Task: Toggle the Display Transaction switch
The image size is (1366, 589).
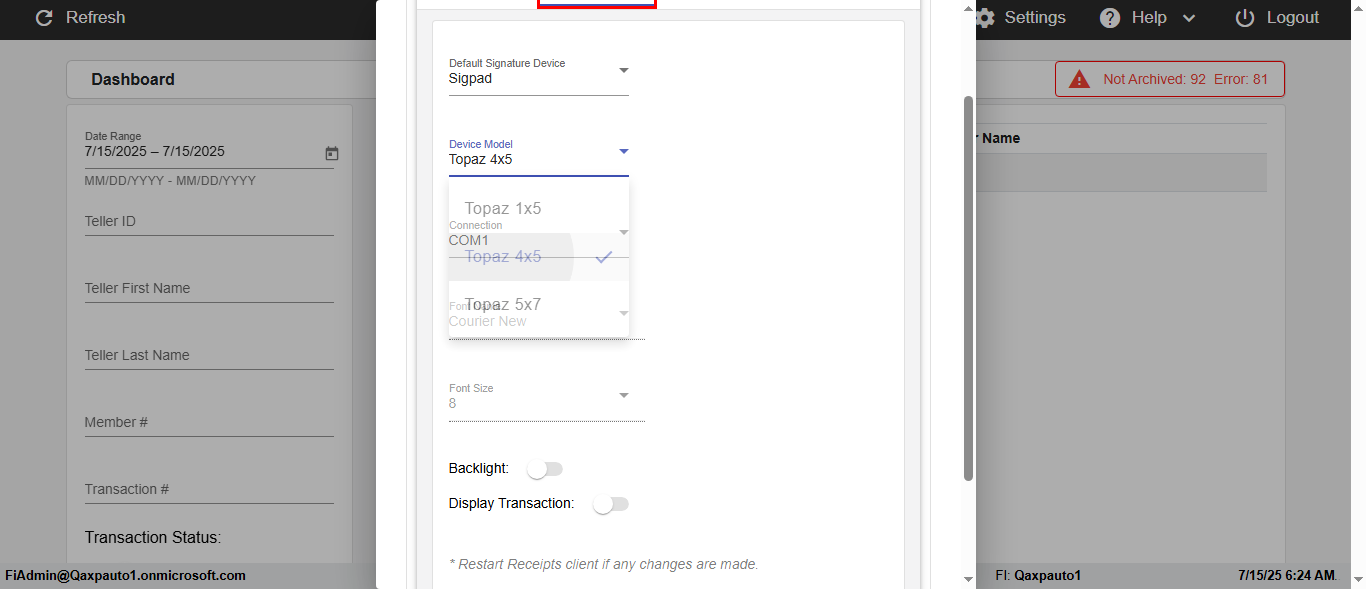Action: (x=611, y=504)
